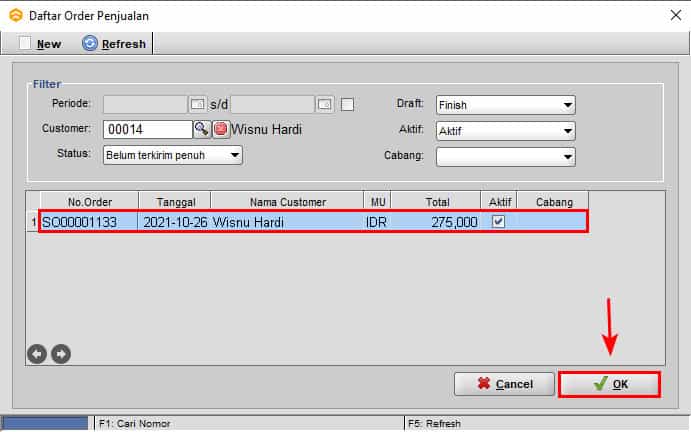Clear customer with the red delete icon
Viewport: 691px width, 432px height.
click(221, 129)
